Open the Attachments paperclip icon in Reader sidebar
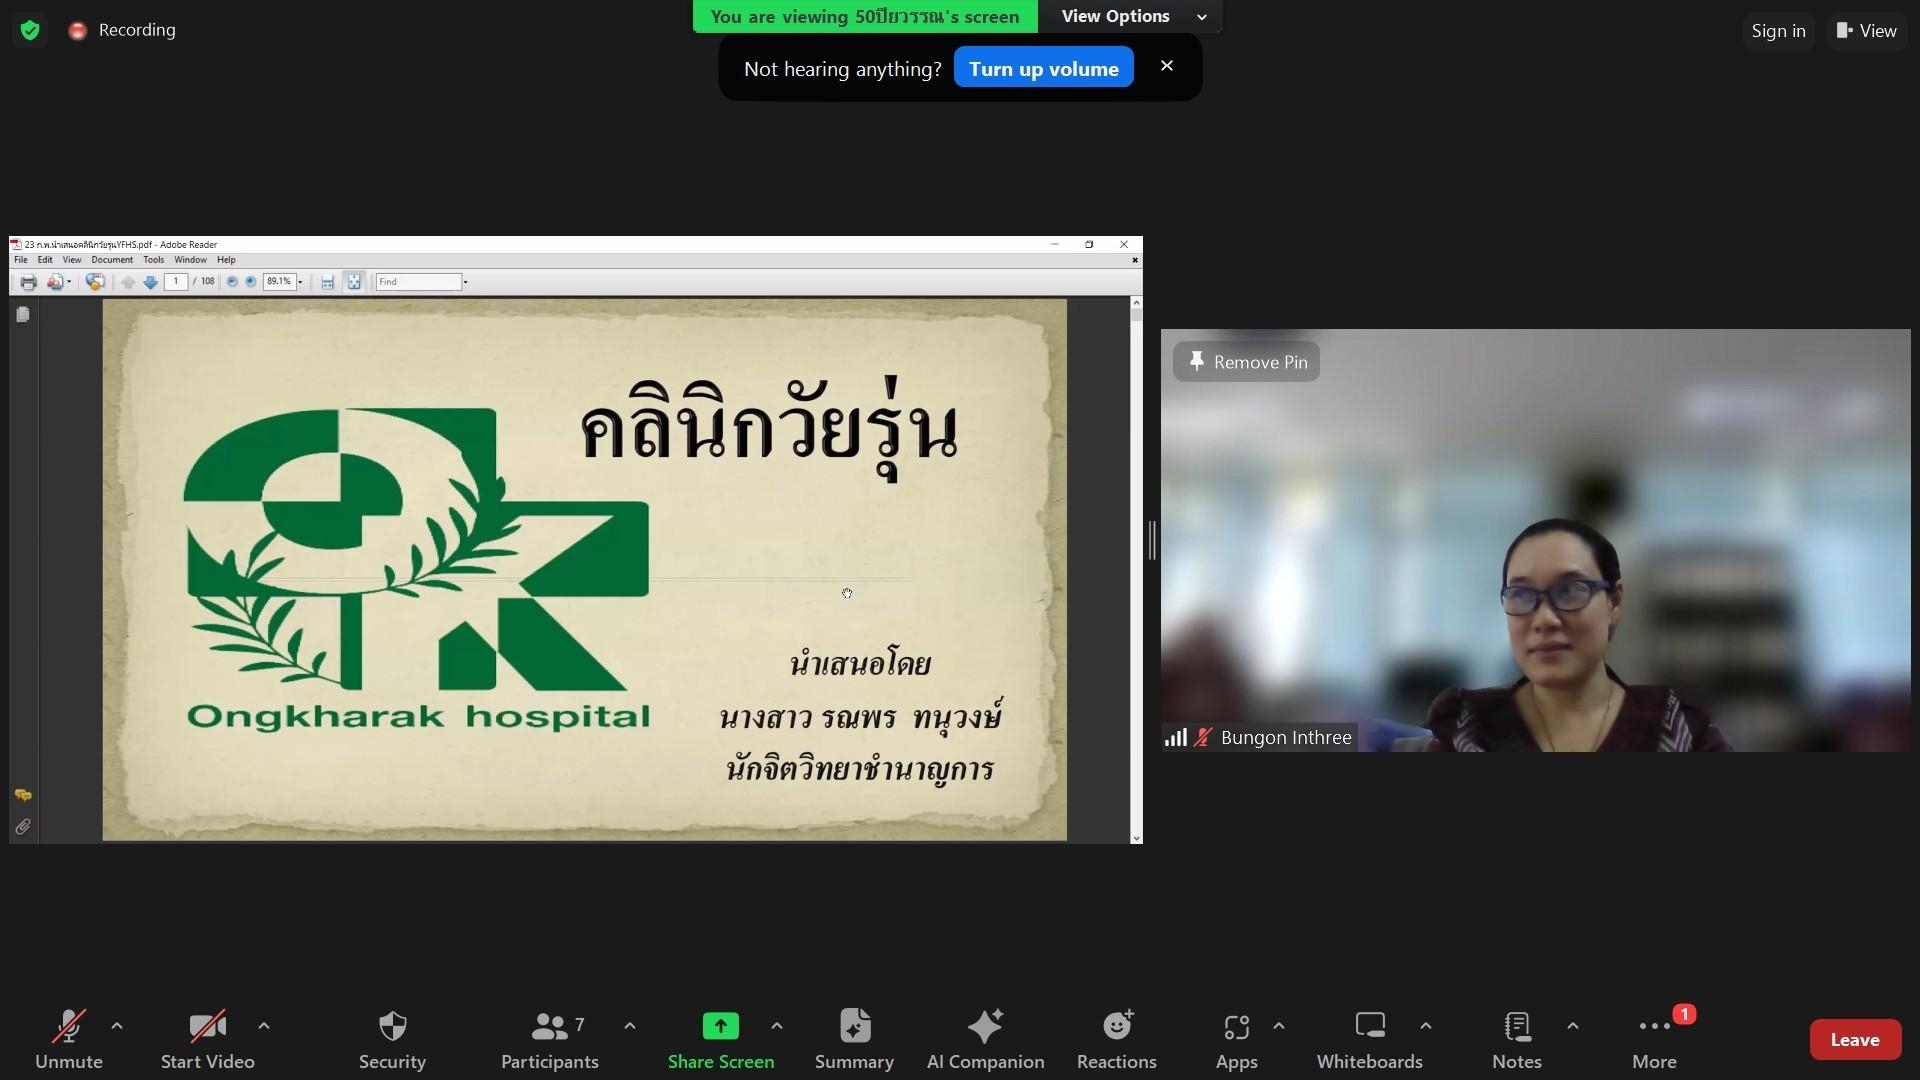The height and width of the screenshot is (1080, 1920). (x=23, y=827)
